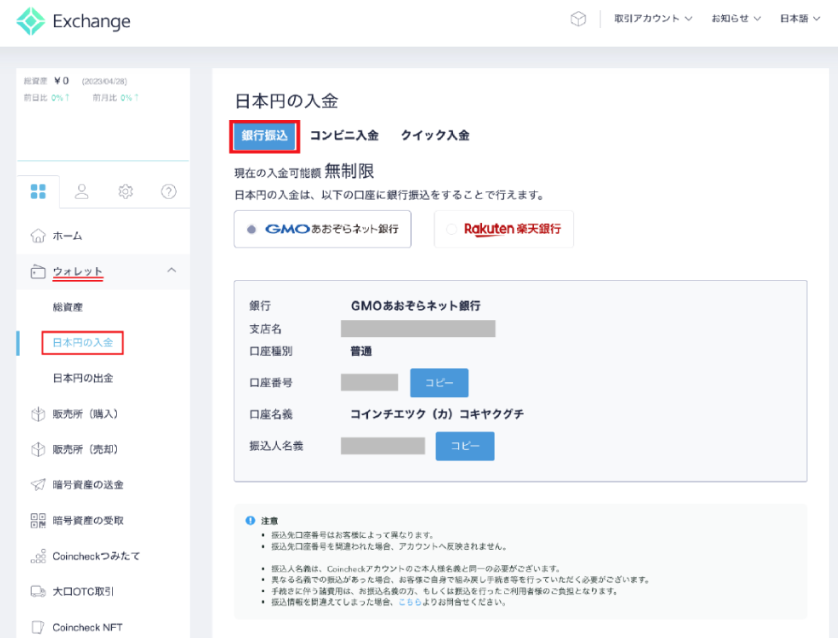Select the dashboard grid icon tab
This screenshot has width=838, height=638.
tap(38, 191)
